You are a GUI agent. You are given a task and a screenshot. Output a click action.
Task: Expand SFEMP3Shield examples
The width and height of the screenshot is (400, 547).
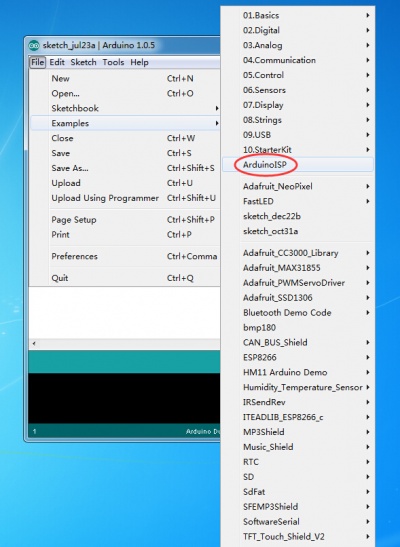[x=298, y=507]
